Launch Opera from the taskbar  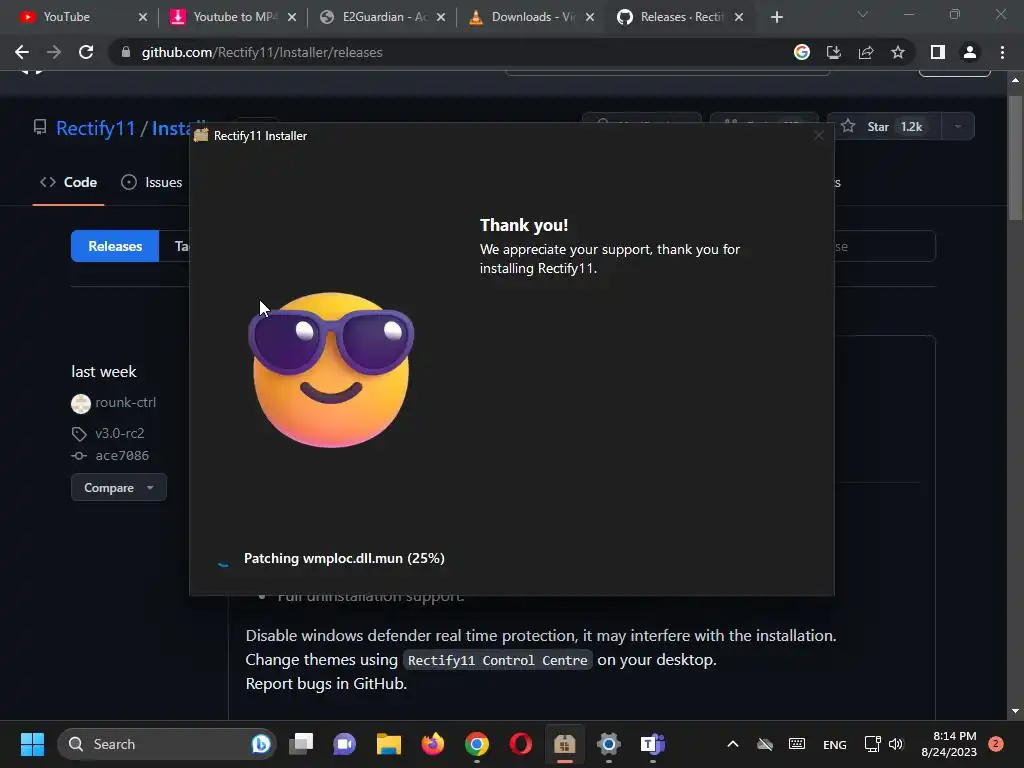(520, 744)
